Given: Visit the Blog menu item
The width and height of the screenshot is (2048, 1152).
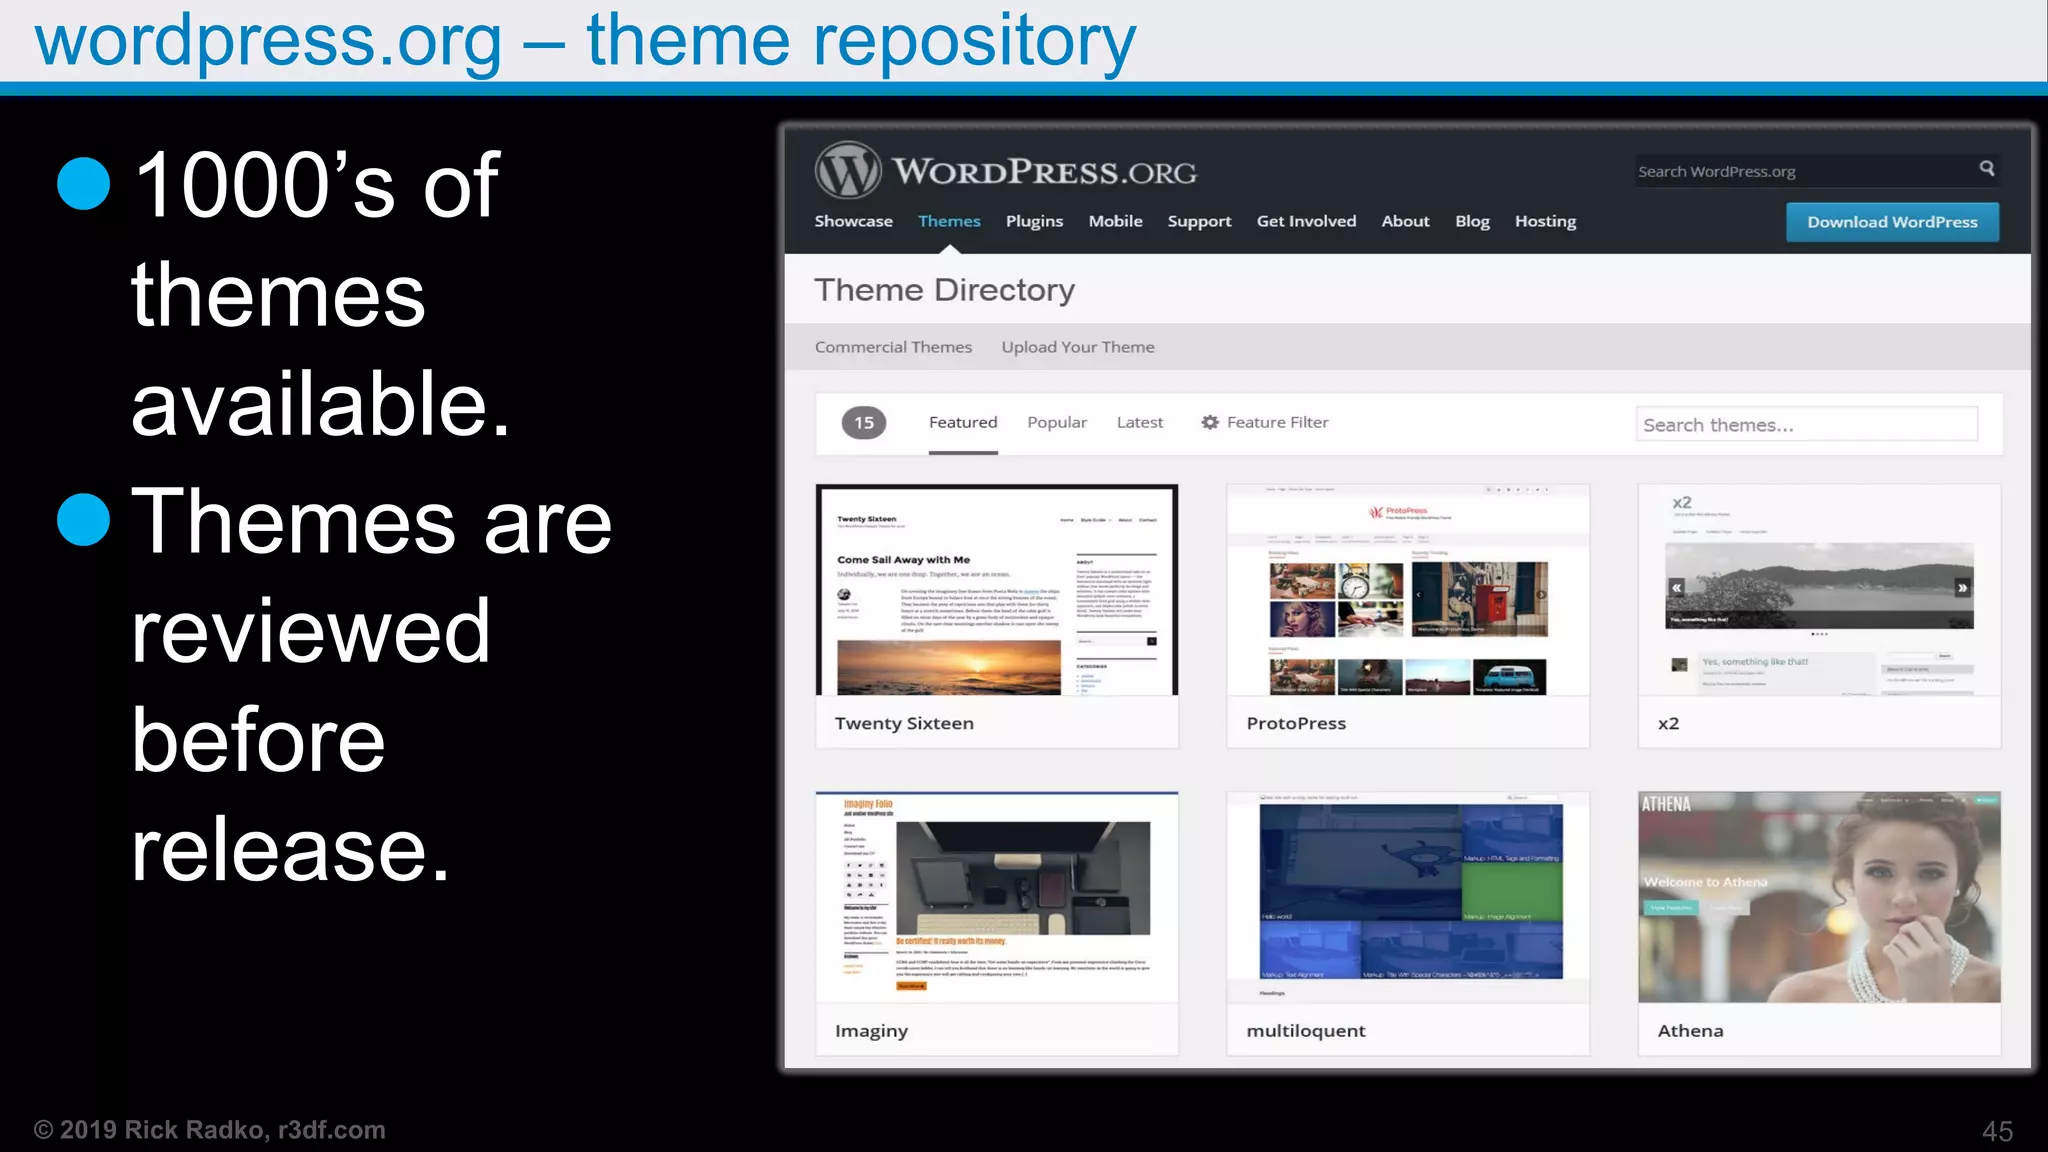Looking at the screenshot, I should (x=1472, y=221).
